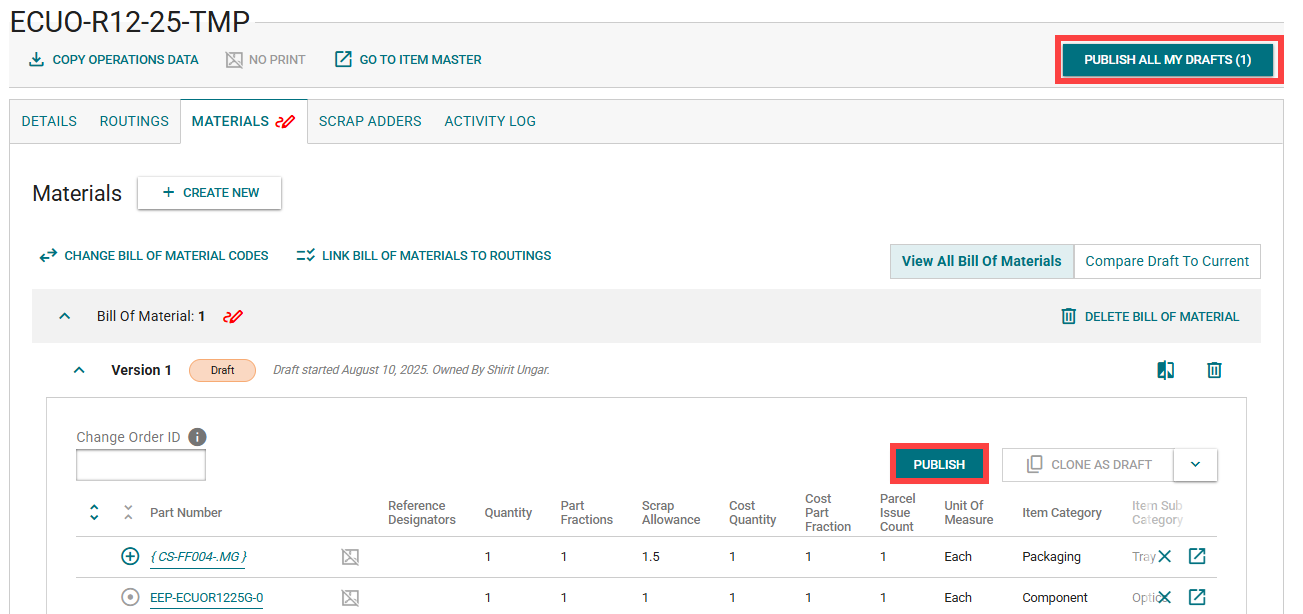The image size is (1303, 614).
Task: Switch to the Routings tab
Action: coord(134,121)
